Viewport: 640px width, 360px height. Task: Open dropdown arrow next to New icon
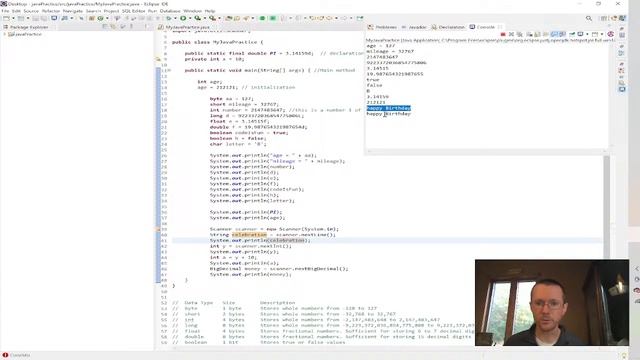(13, 18)
